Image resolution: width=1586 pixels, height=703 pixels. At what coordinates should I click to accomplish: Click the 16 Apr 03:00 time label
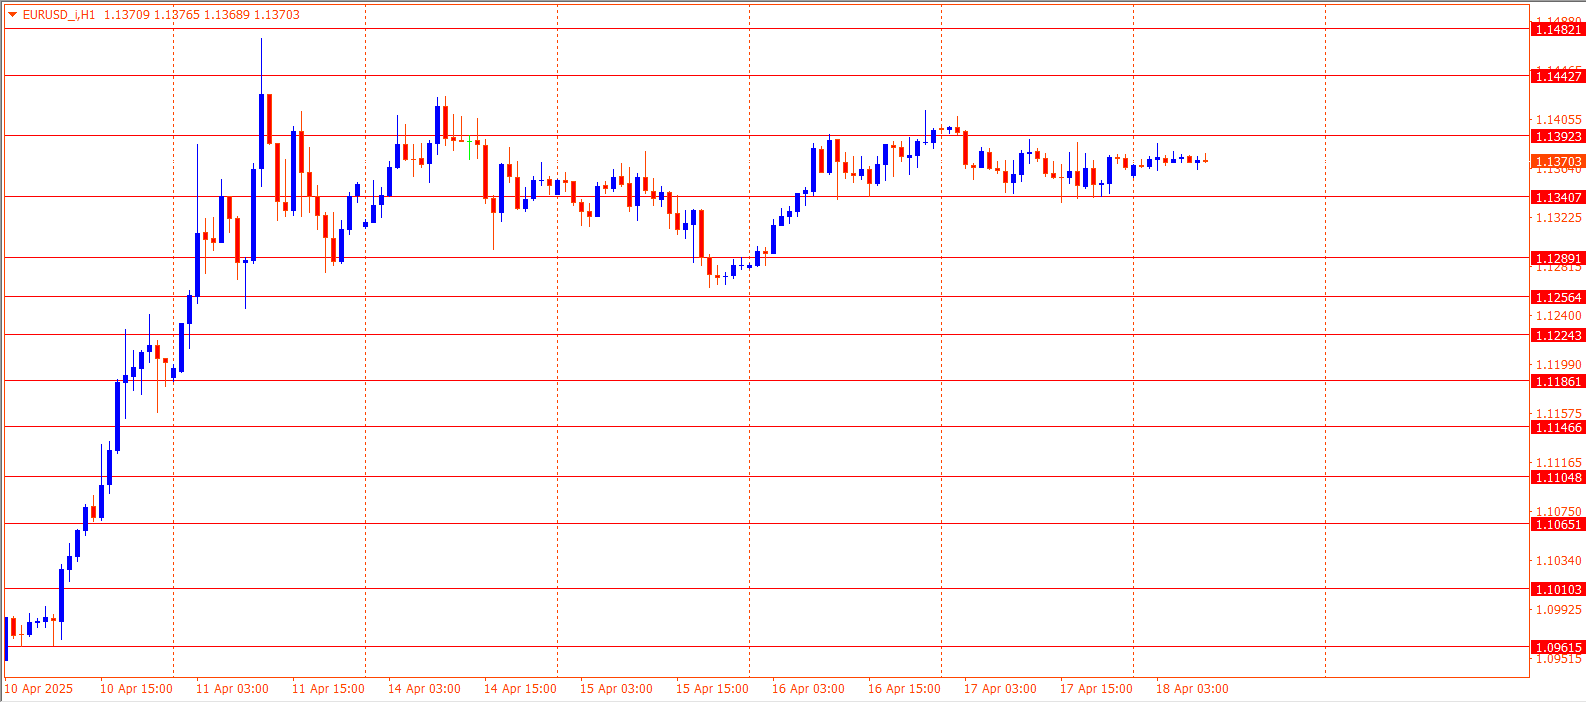click(808, 689)
